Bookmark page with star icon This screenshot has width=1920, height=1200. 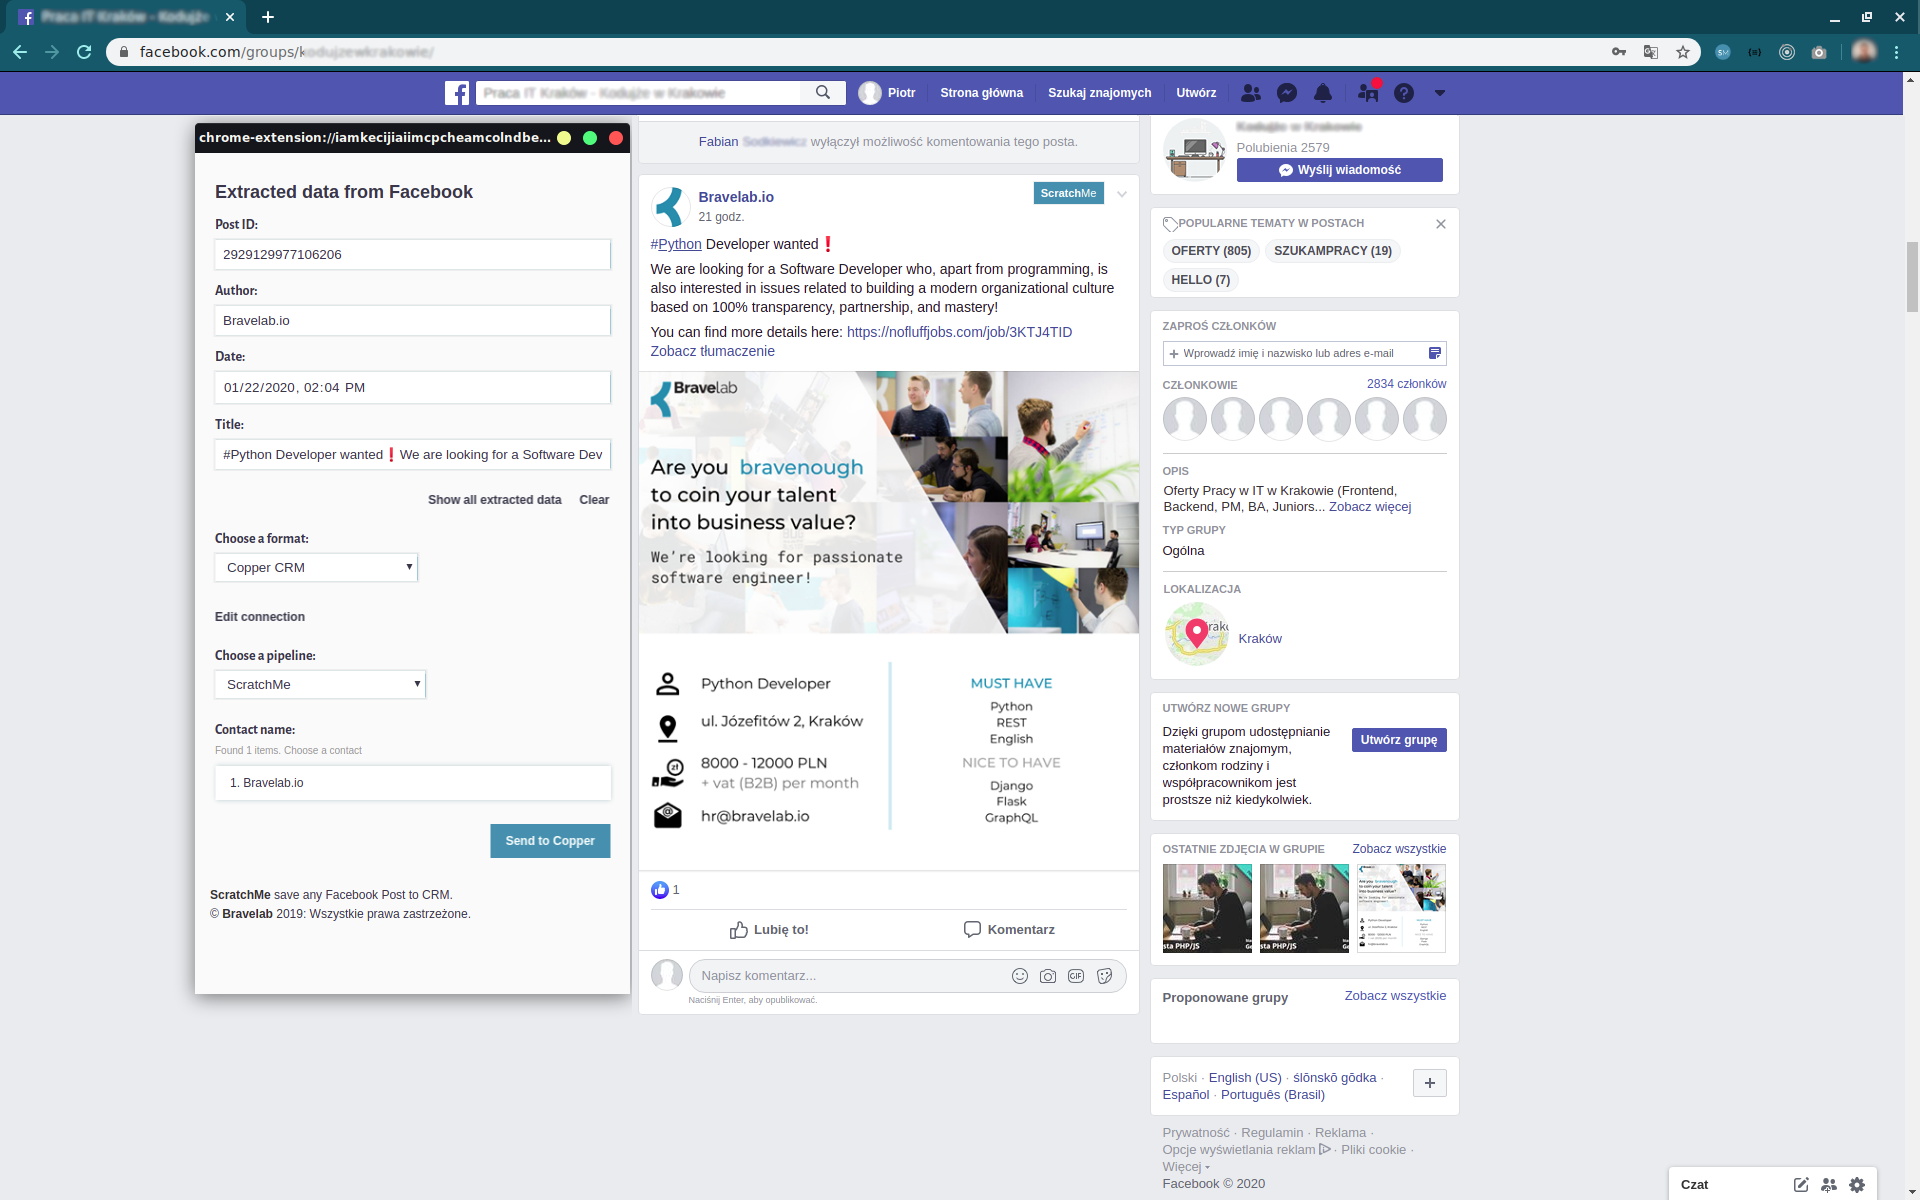pyautogui.click(x=1683, y=52)
